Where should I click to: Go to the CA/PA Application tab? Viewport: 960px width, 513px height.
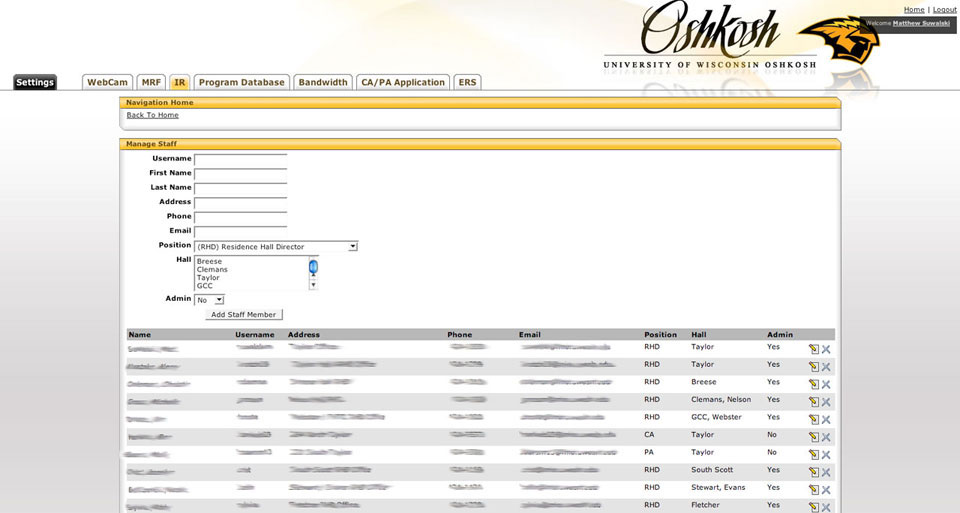click(x=402, y=83)
